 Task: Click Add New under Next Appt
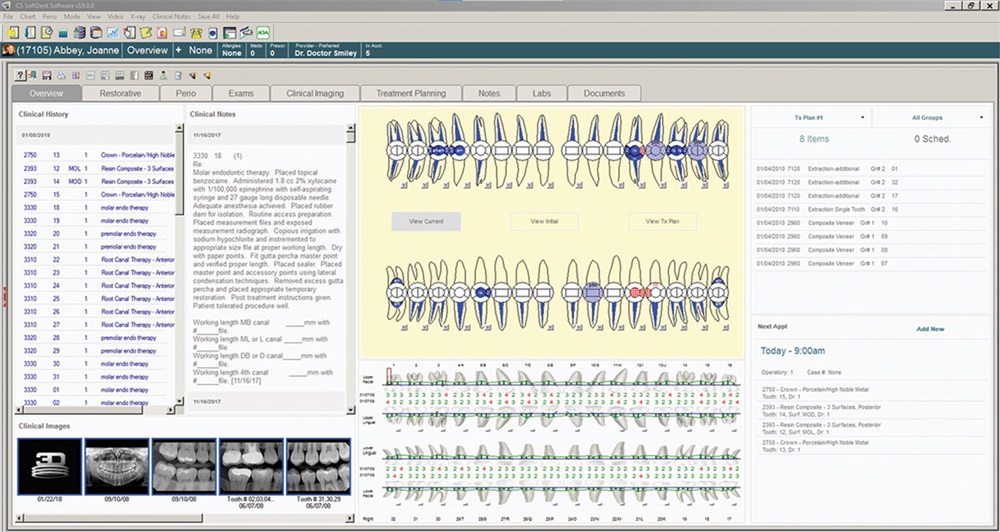930,329
